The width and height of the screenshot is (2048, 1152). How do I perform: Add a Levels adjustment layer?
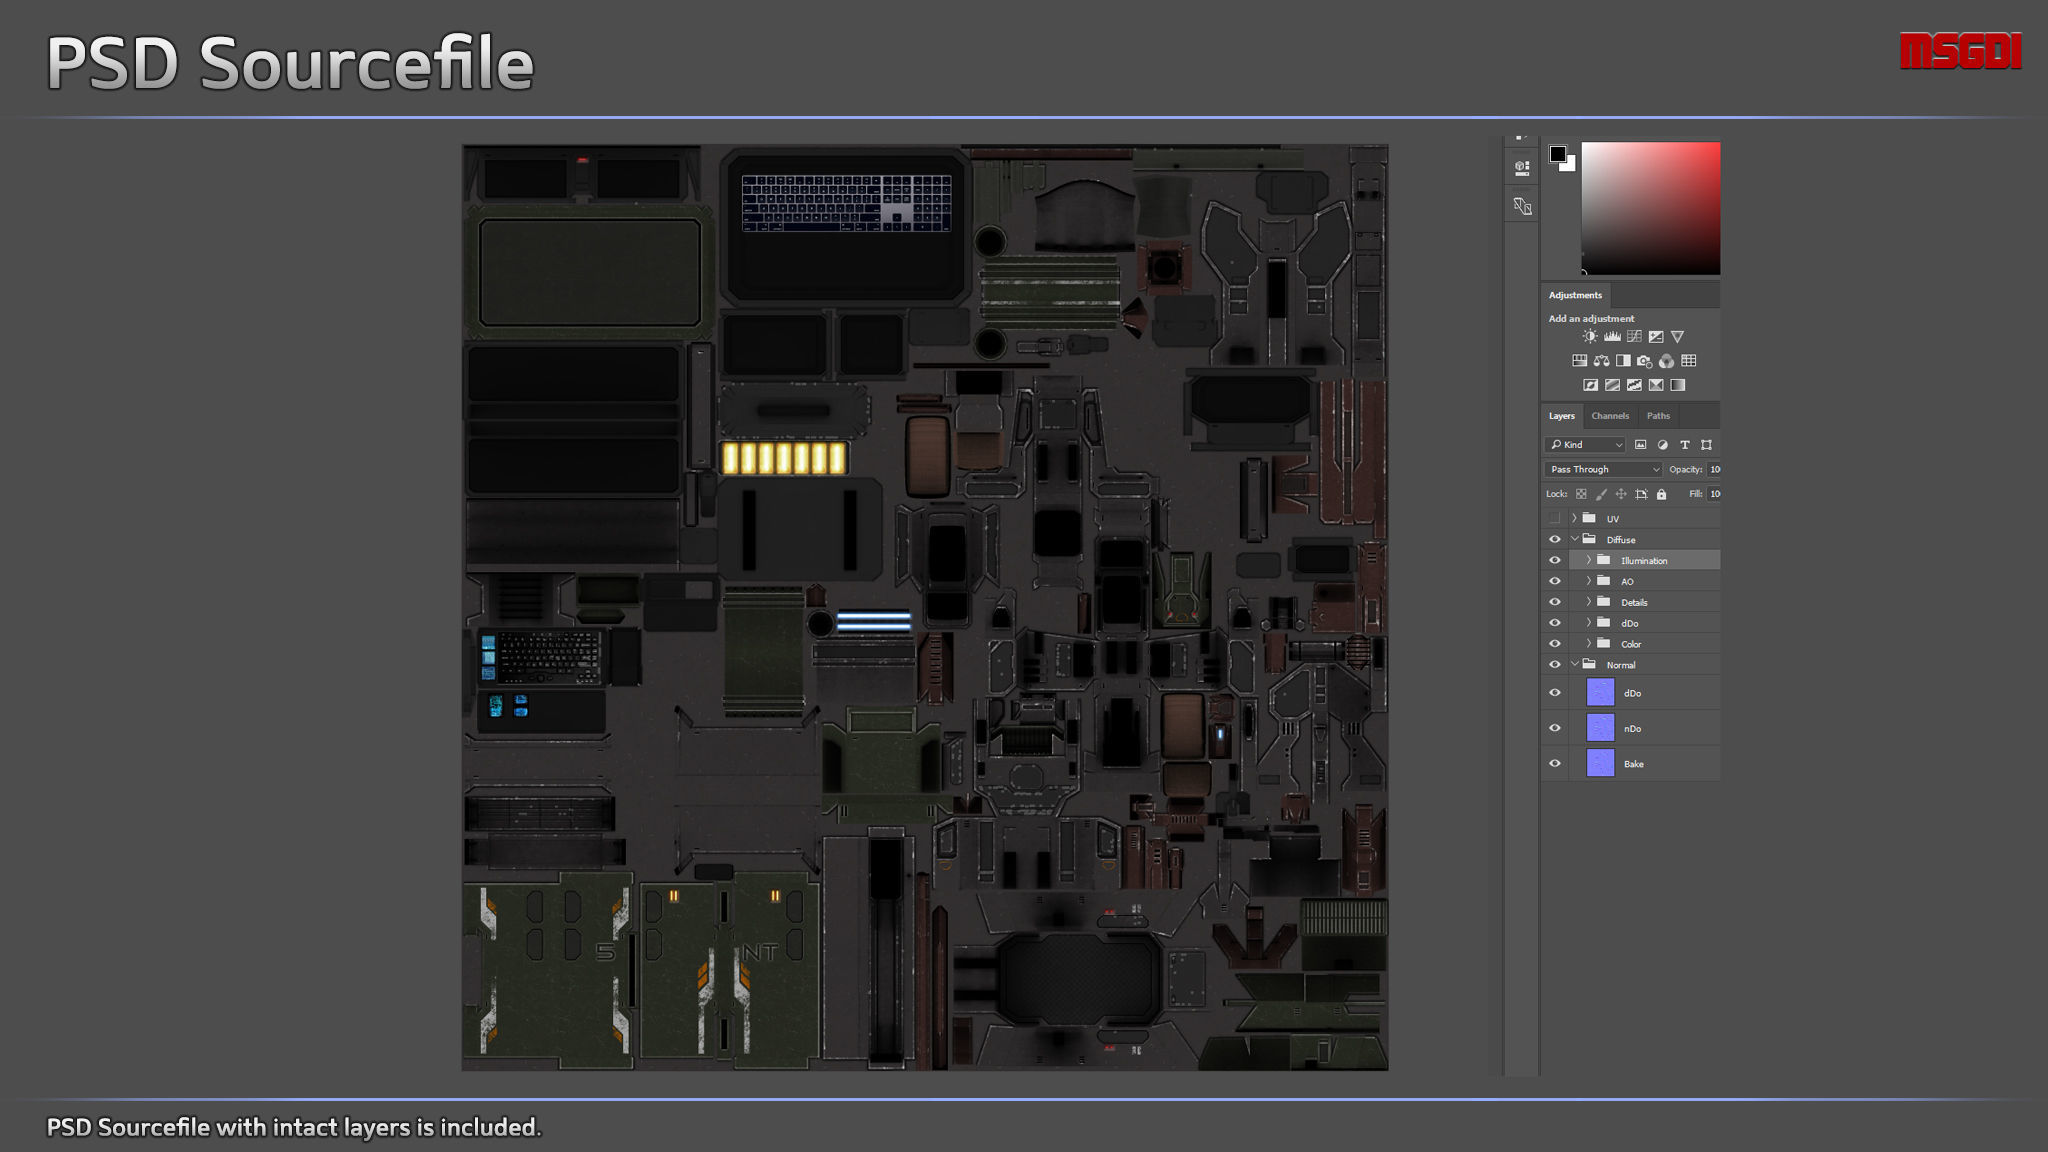[x=1612, y=337]
